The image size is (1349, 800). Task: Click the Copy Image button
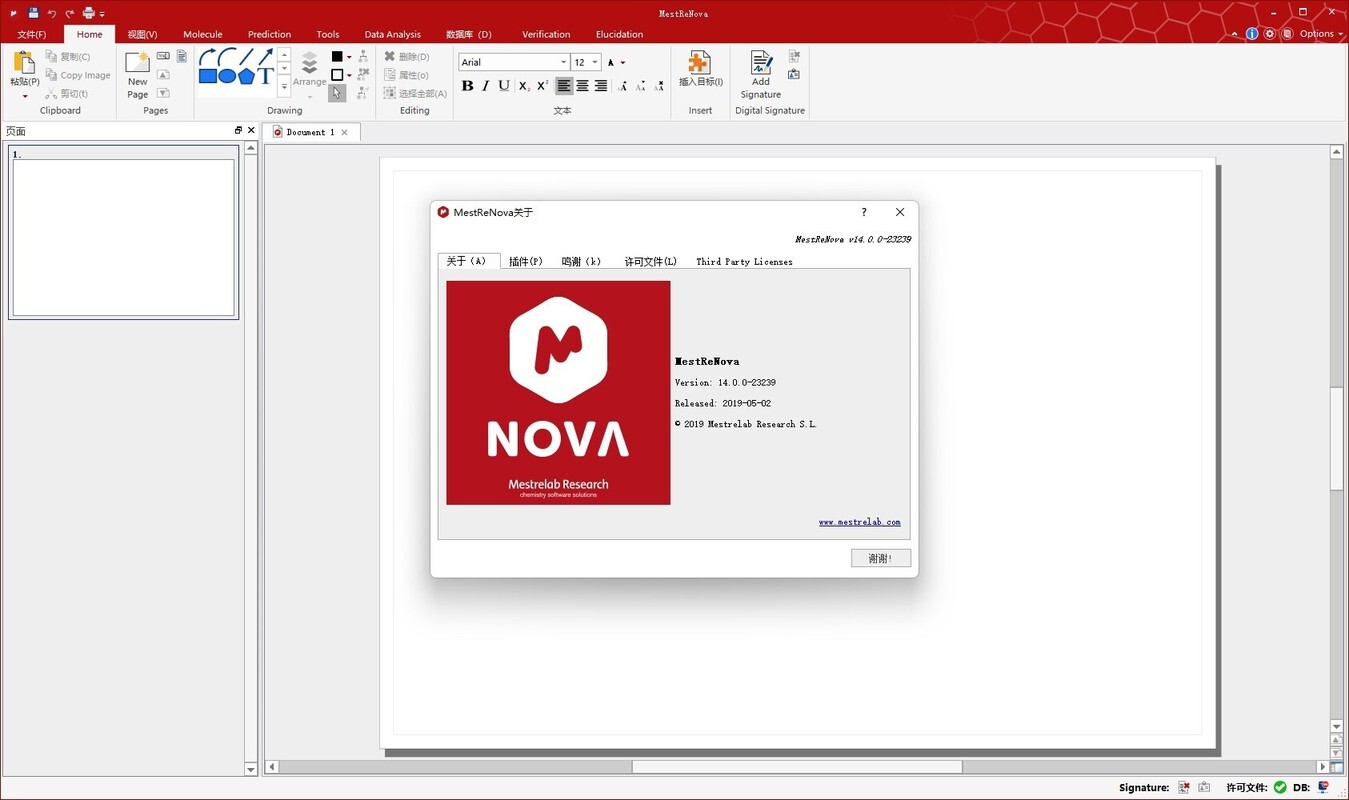(x=78, y=75)
